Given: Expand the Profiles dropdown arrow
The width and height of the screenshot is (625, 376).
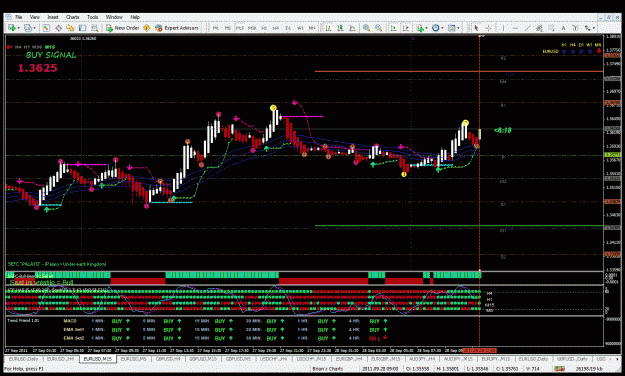Looking at the screenshot, I should (x=34, y=28).
